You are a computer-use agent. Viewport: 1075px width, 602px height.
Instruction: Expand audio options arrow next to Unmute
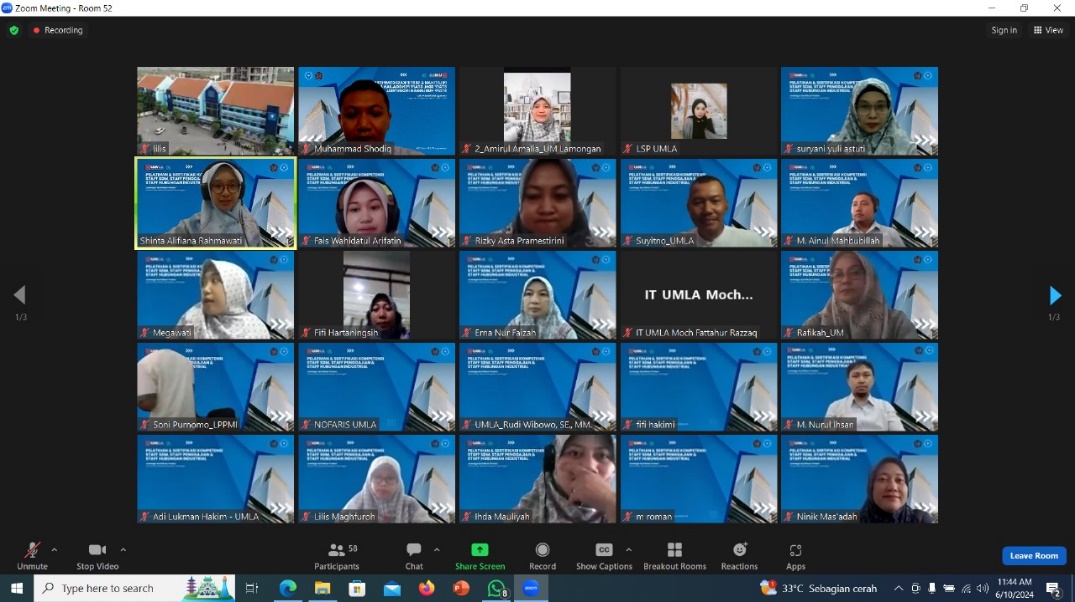pyautogui.click(x=54, y=549)
